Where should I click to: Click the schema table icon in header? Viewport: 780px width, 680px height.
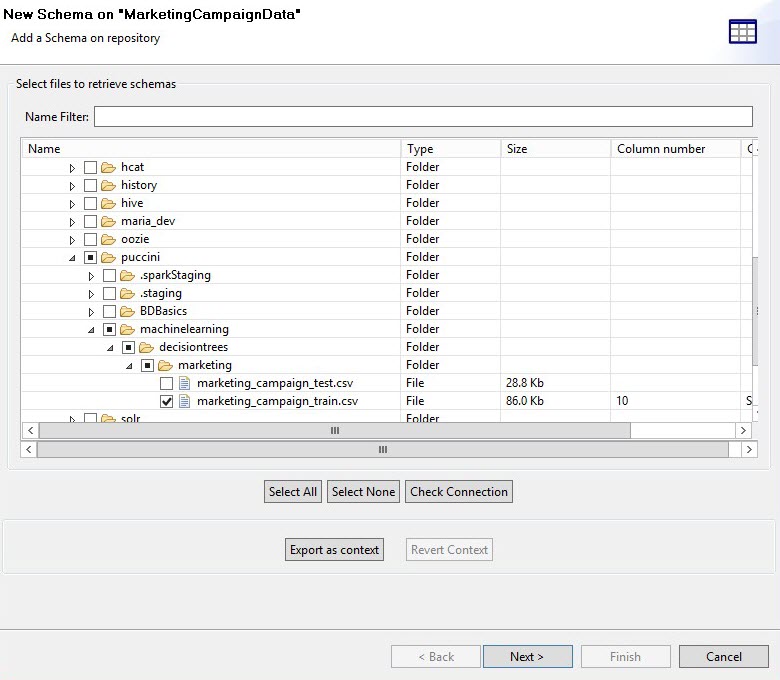click(742, 32)
